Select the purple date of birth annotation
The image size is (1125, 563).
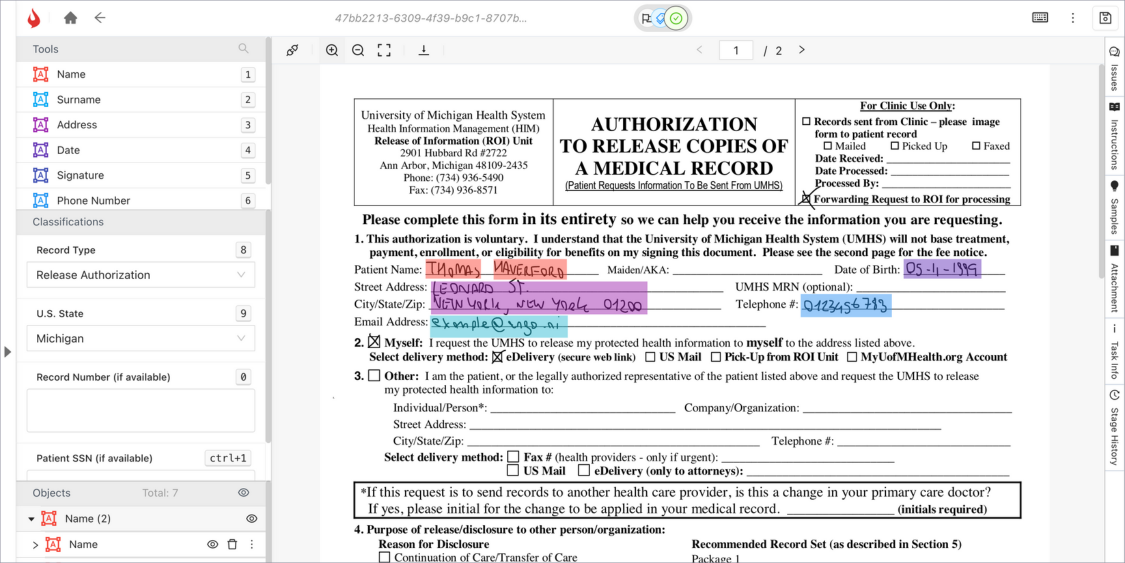pyautogui.click(x=942, y=269)
